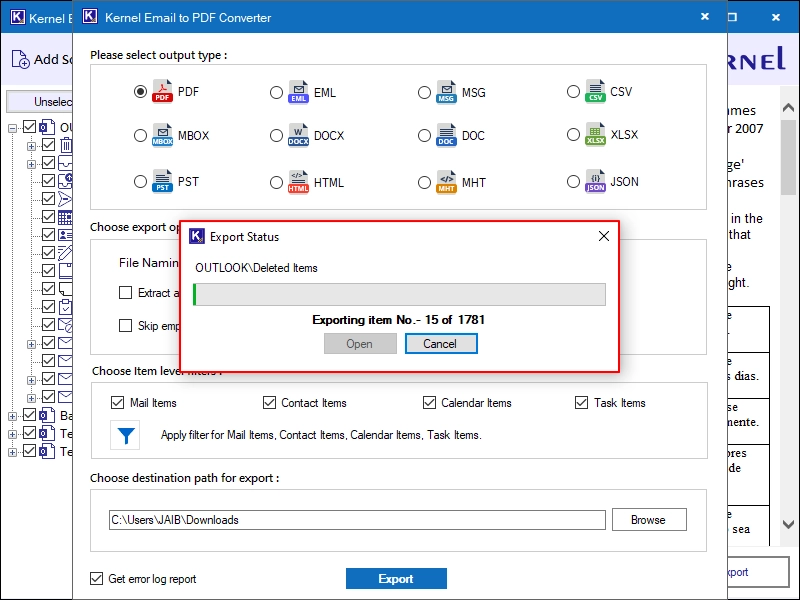Click the Open button in Export Status

(x=360, y=343)
